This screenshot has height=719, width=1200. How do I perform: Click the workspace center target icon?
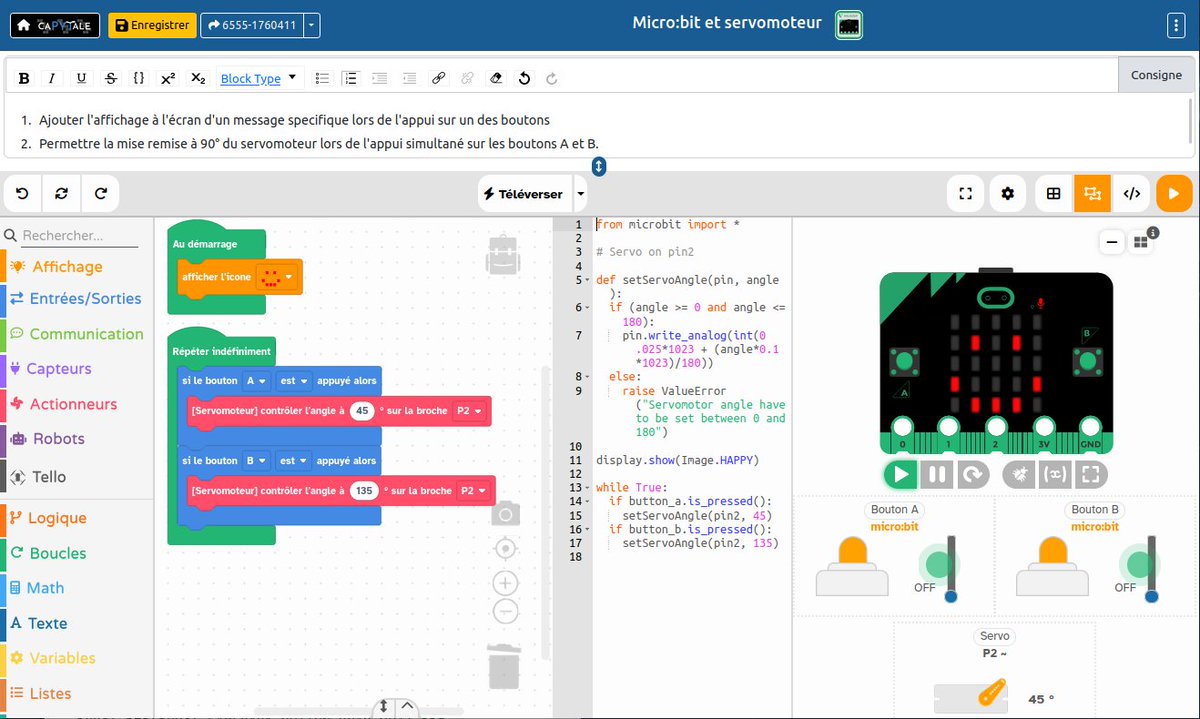(506, 548)
